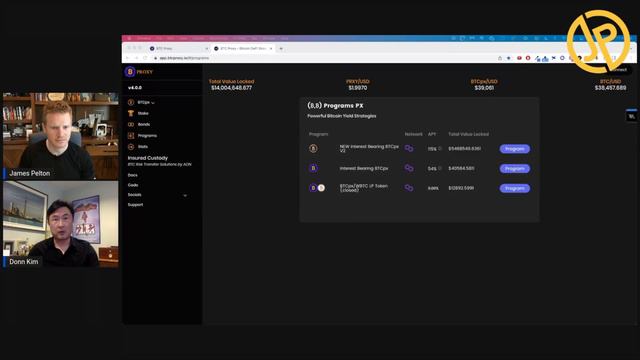Click the BTC Proxy logo in the sidebar

pyautogui.click(x=139, y=72)
